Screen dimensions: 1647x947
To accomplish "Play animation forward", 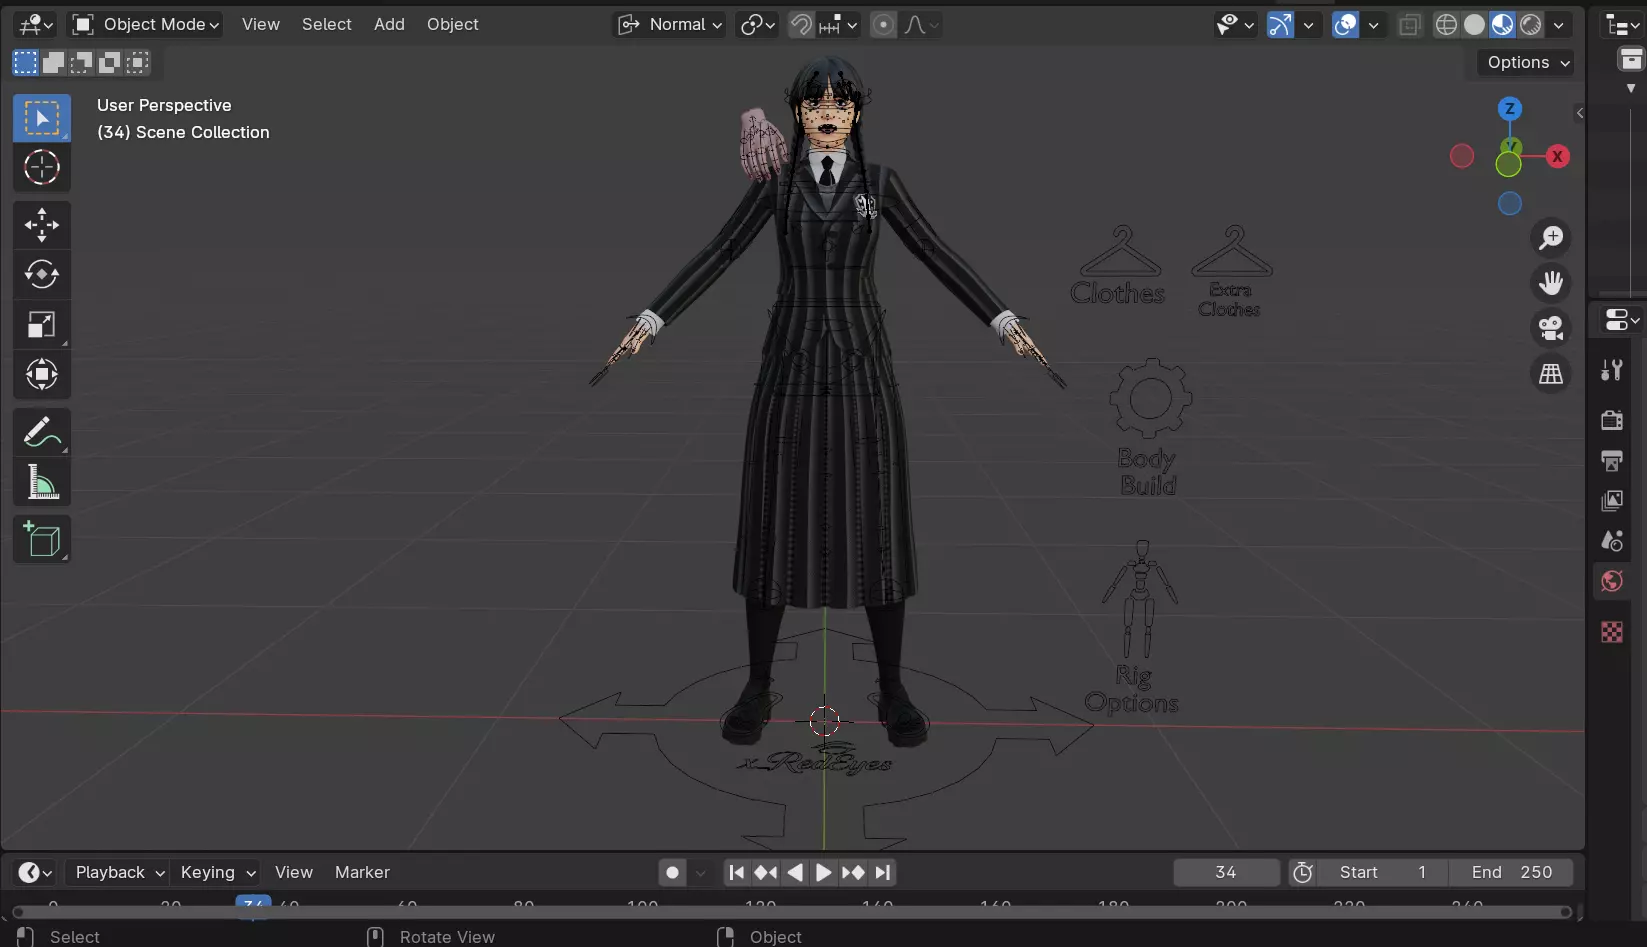I will pos(823,872).
